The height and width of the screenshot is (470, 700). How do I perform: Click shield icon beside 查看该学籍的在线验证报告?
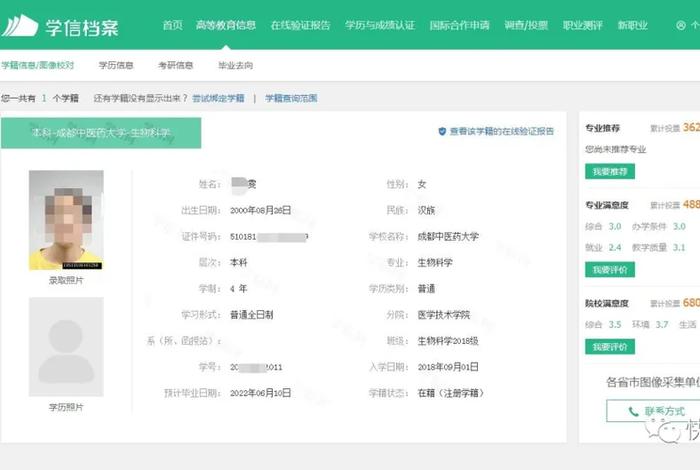coord(442,131)
